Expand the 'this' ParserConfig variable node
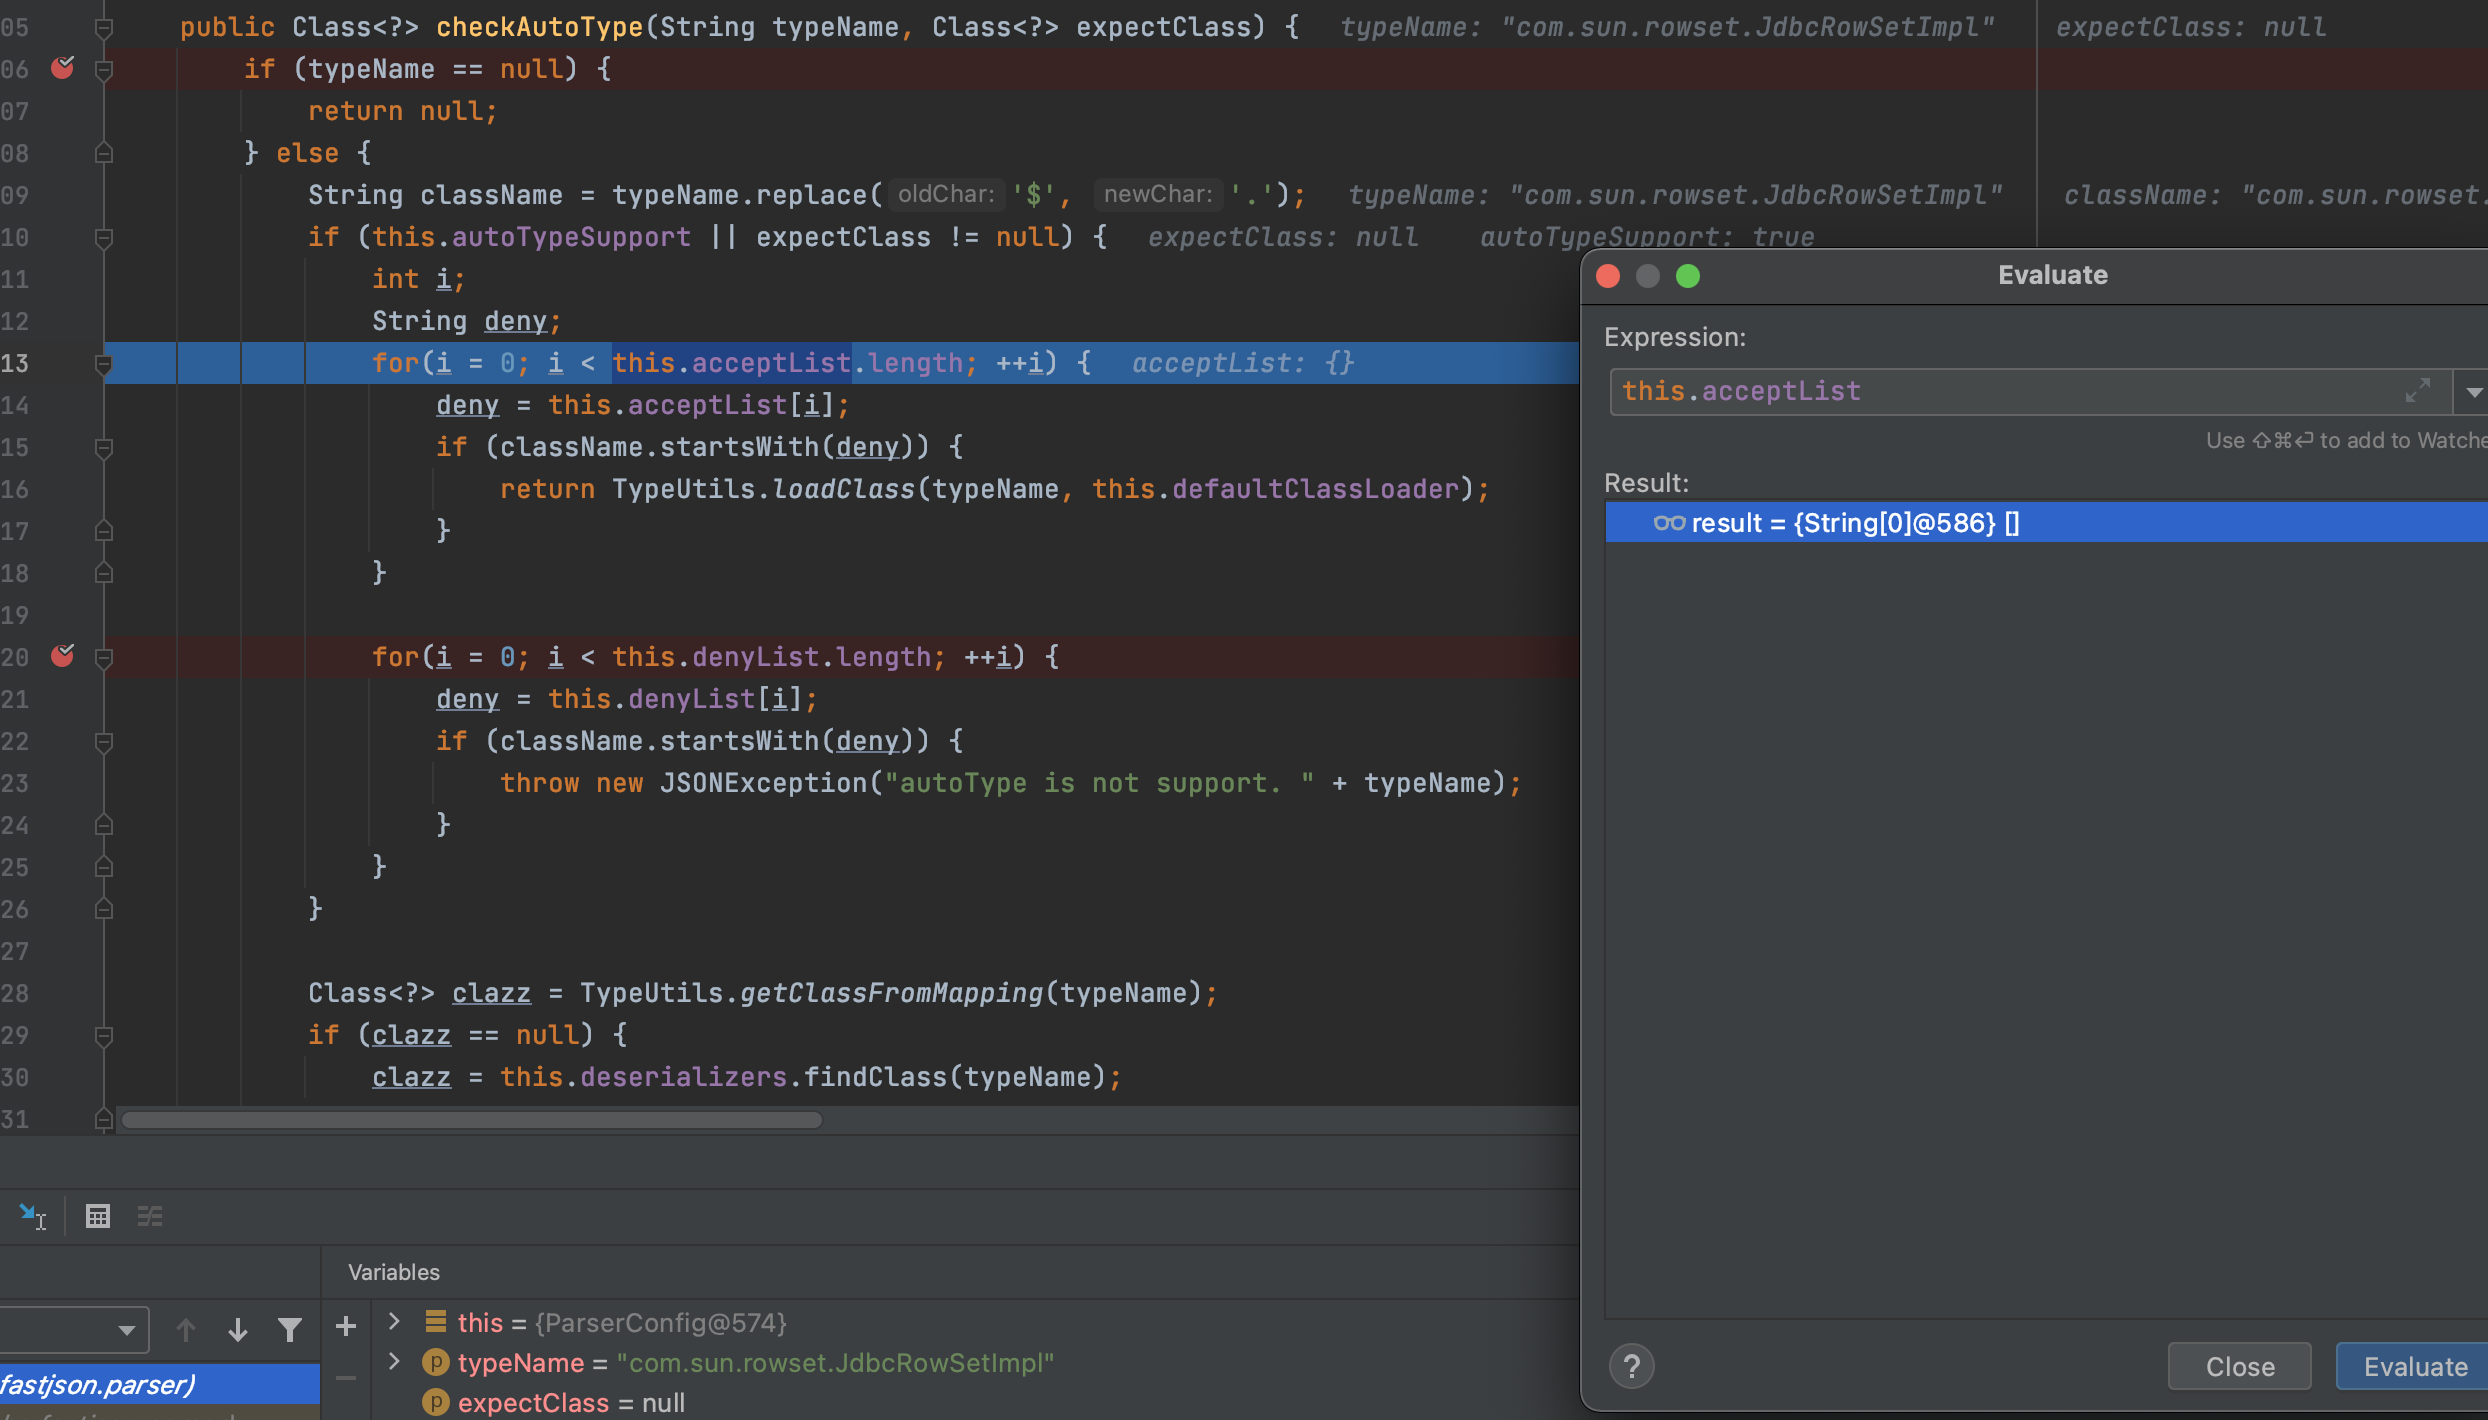 [394, 1322]
